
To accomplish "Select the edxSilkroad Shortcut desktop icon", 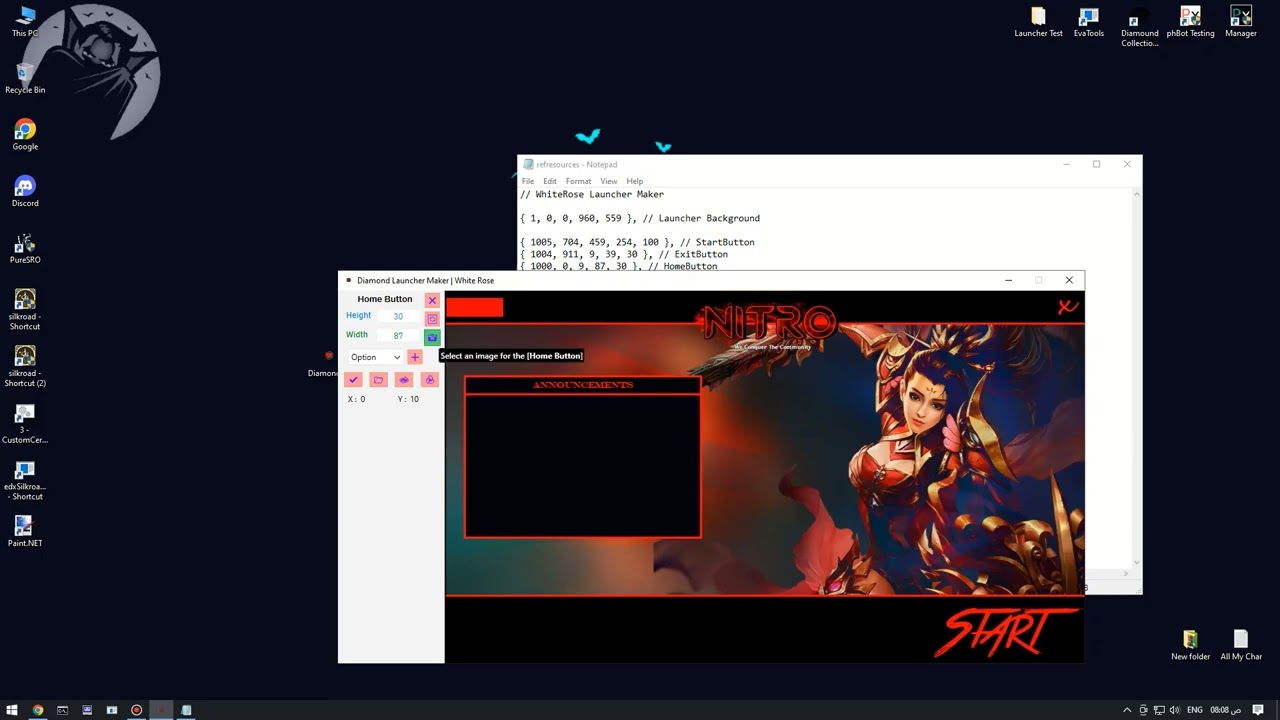I will coord(25,480).
